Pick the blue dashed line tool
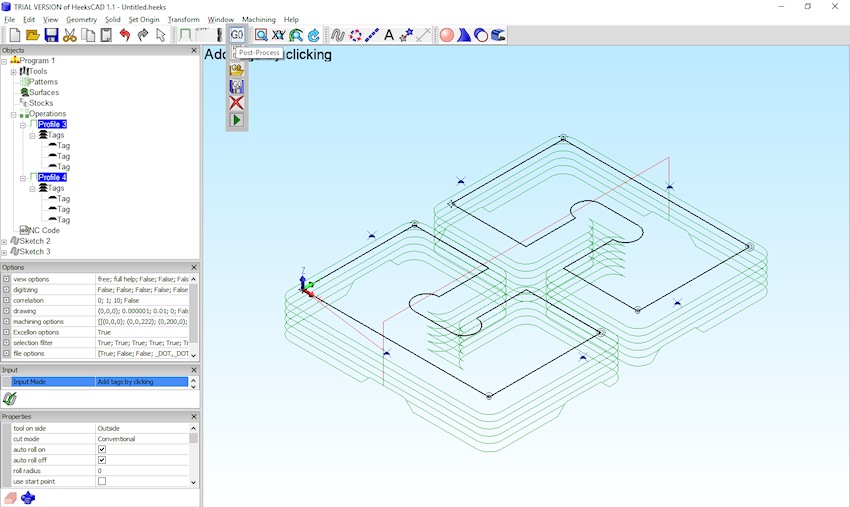 click(372, 35)
